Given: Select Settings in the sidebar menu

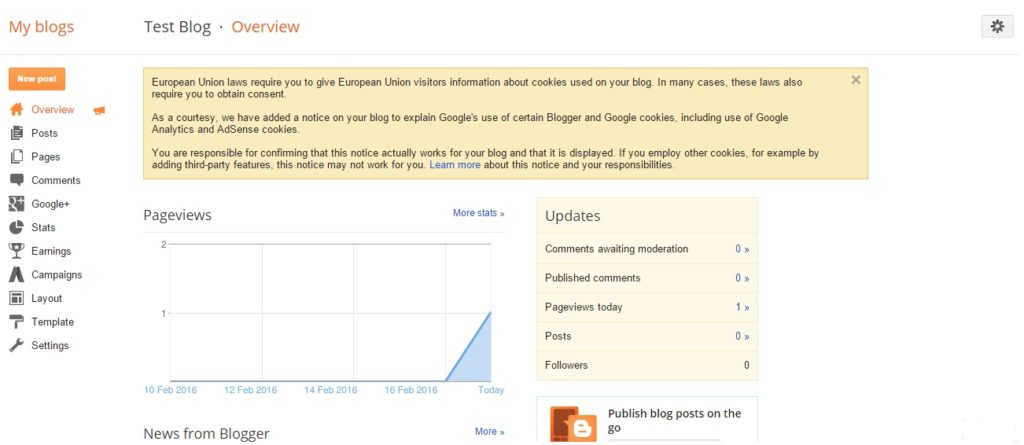Looking at the screenshot, I should click(50, 345).
